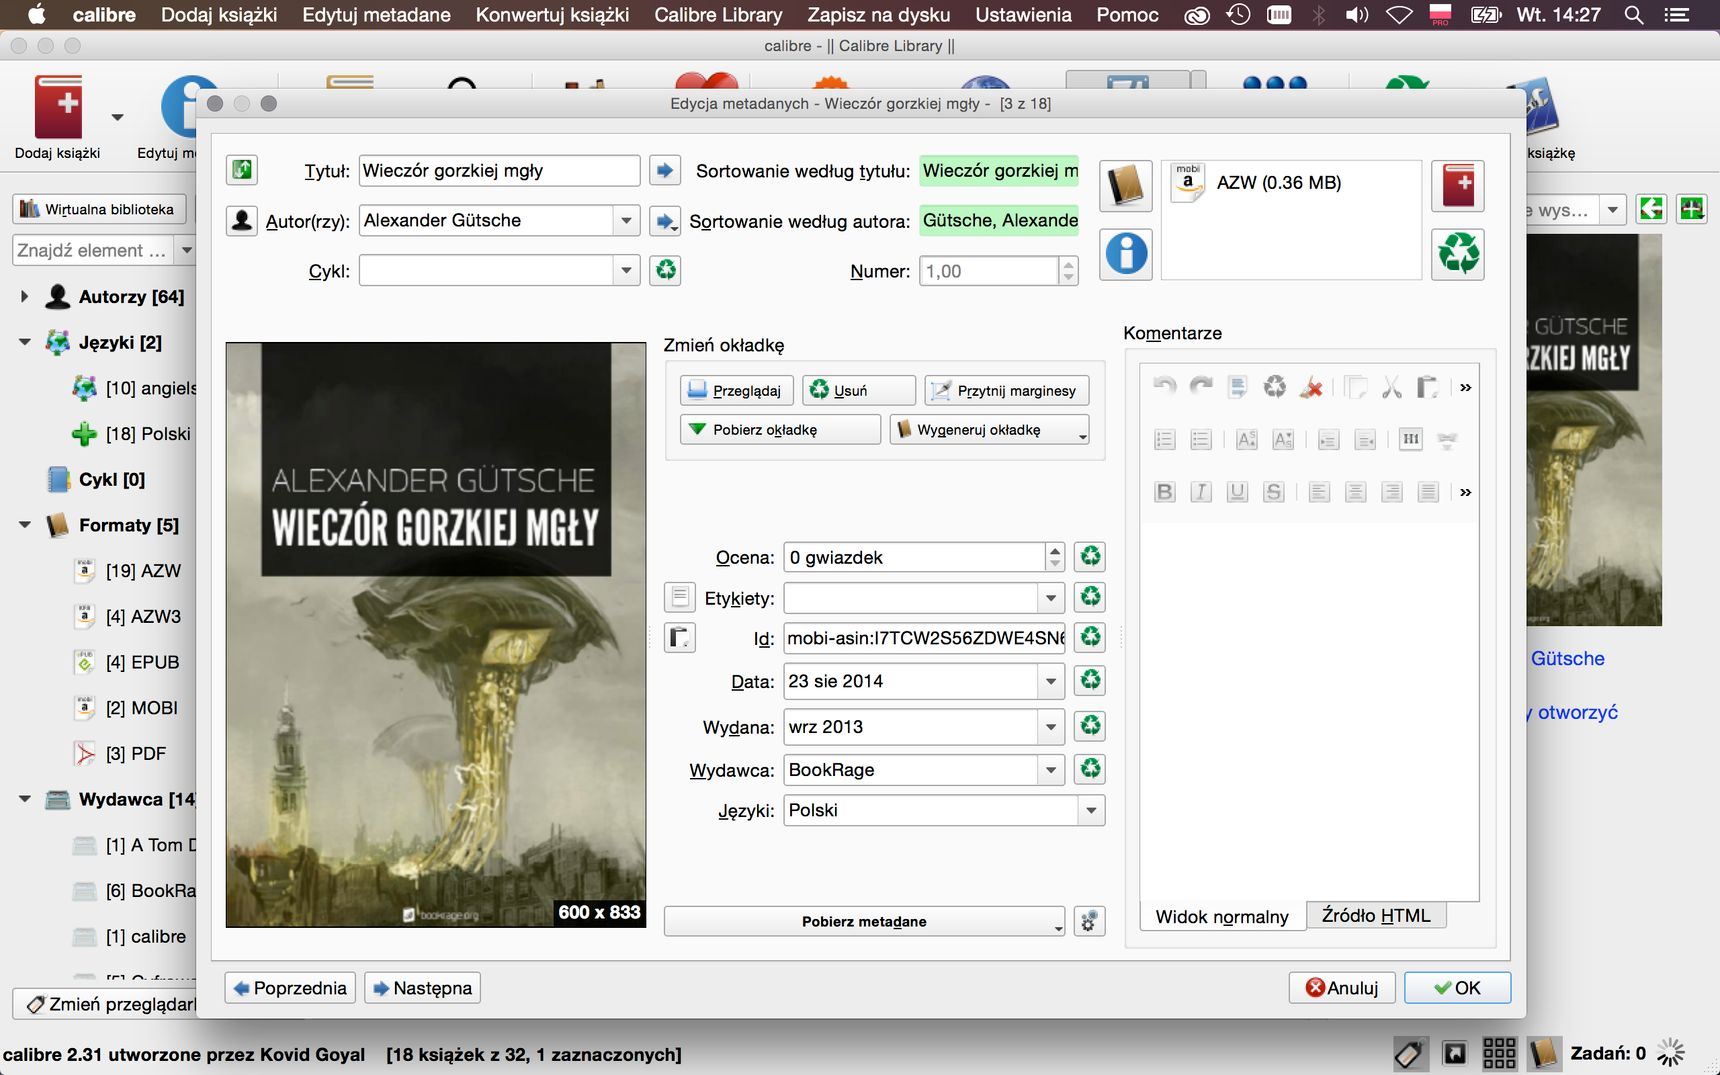Screen dimensions: 1720x1075
Task: Clear the Wydana published date
Action: [x=1090, y=725]
